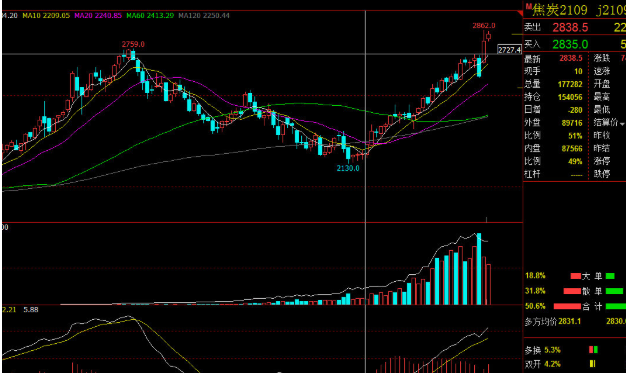Click the 日增 value -280

pos(574,110)
